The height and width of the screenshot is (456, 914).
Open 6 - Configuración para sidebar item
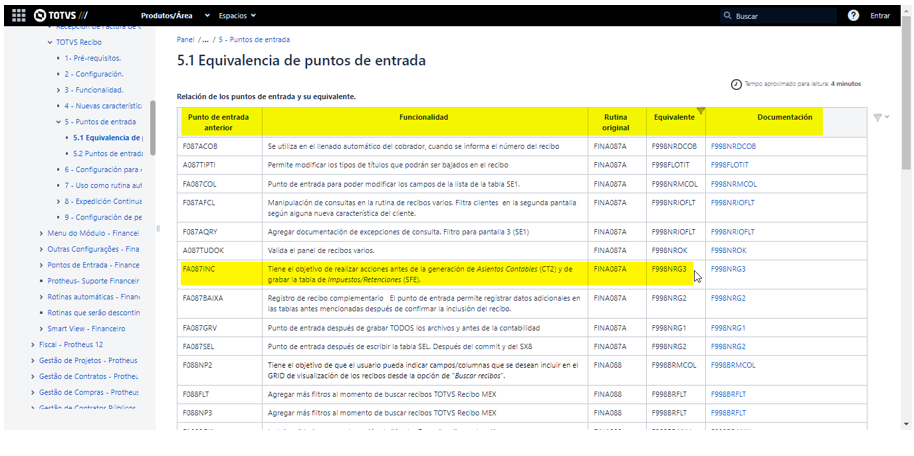coord(103,170)
